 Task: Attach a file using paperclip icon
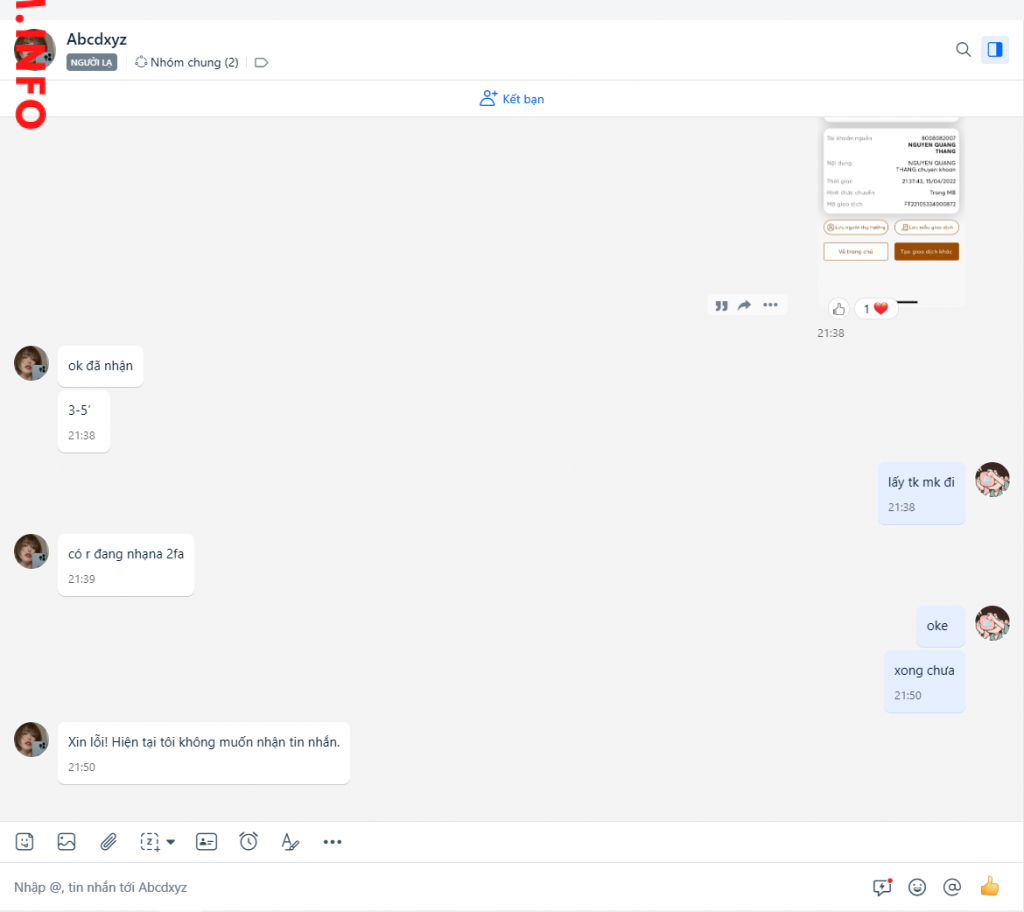(109, 842)
